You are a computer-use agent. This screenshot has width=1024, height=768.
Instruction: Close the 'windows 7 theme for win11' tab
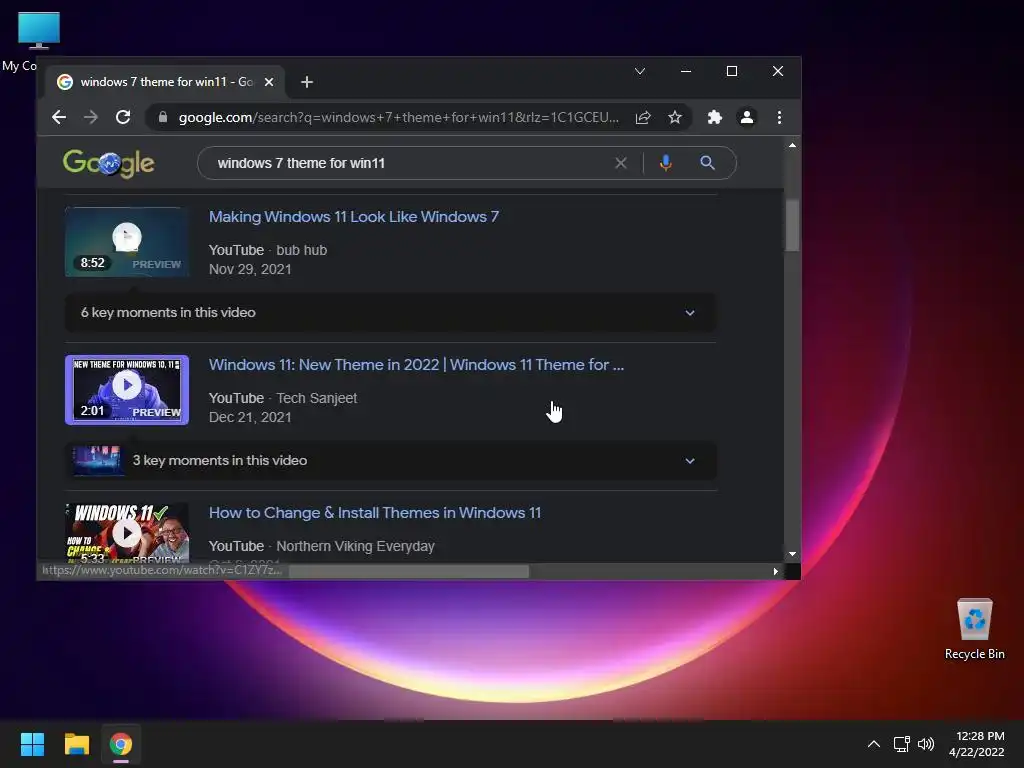coord(268,82)
